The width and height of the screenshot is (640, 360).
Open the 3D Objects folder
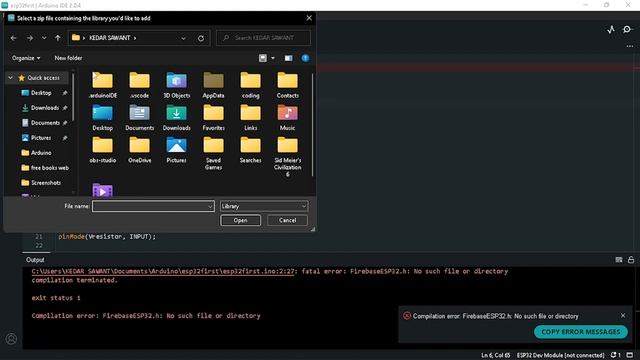[x=176, y=85]
